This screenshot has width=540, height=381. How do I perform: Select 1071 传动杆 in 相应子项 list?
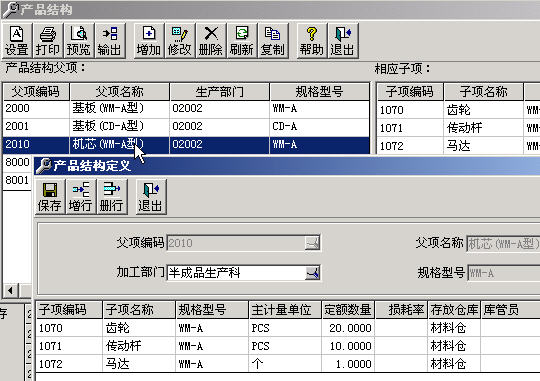click(x=458, y=128)
